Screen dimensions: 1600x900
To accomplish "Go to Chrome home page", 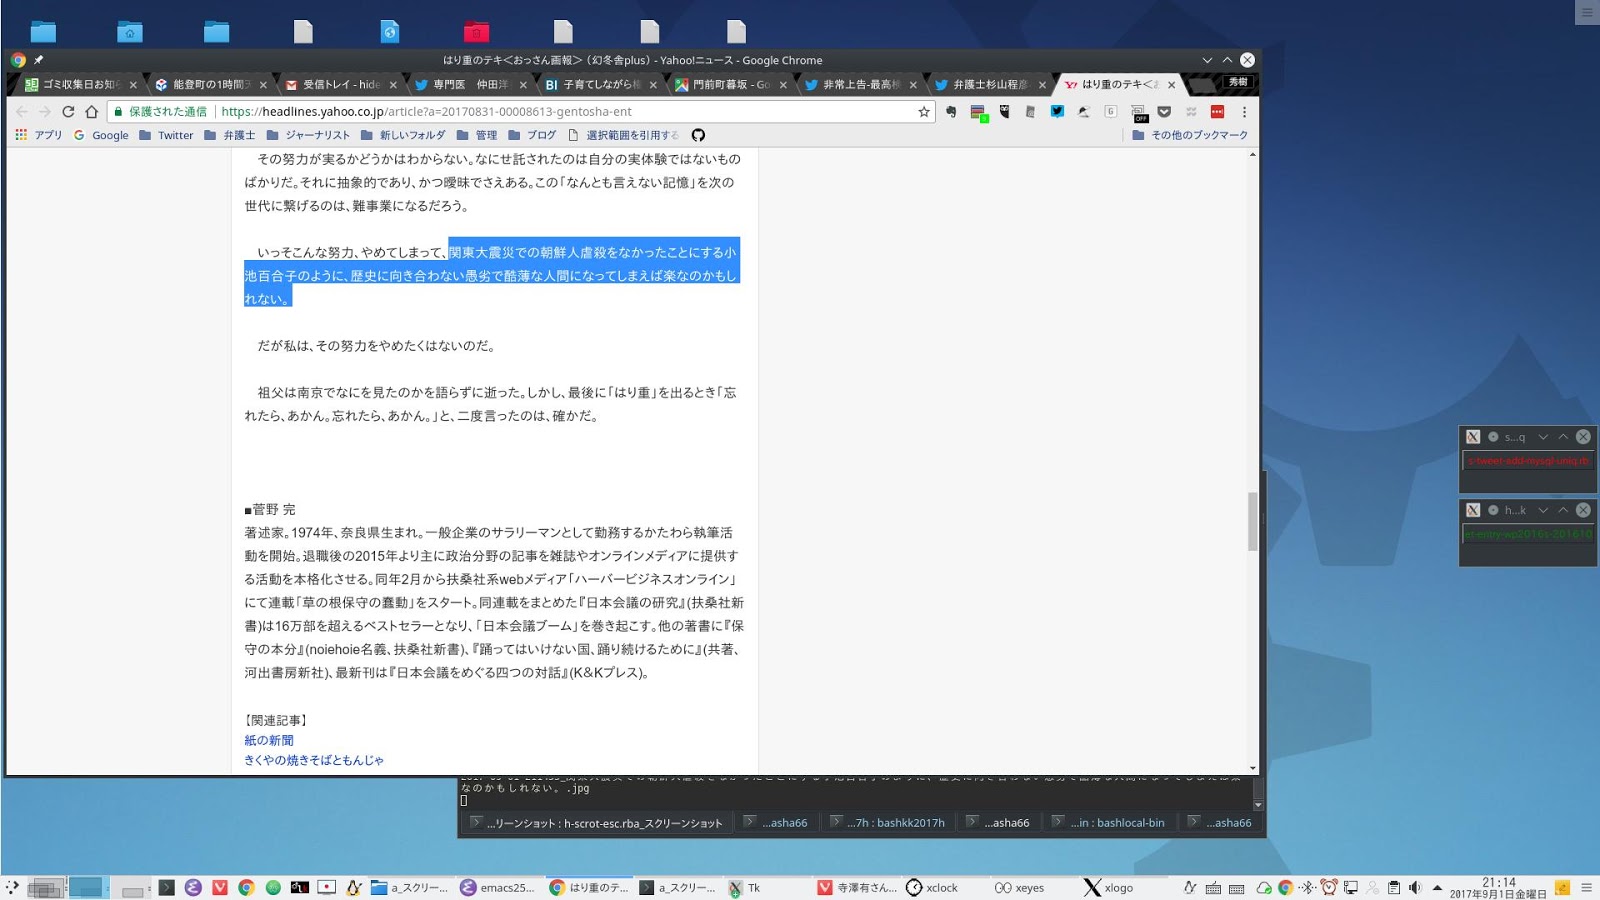I will pos(92,112).
